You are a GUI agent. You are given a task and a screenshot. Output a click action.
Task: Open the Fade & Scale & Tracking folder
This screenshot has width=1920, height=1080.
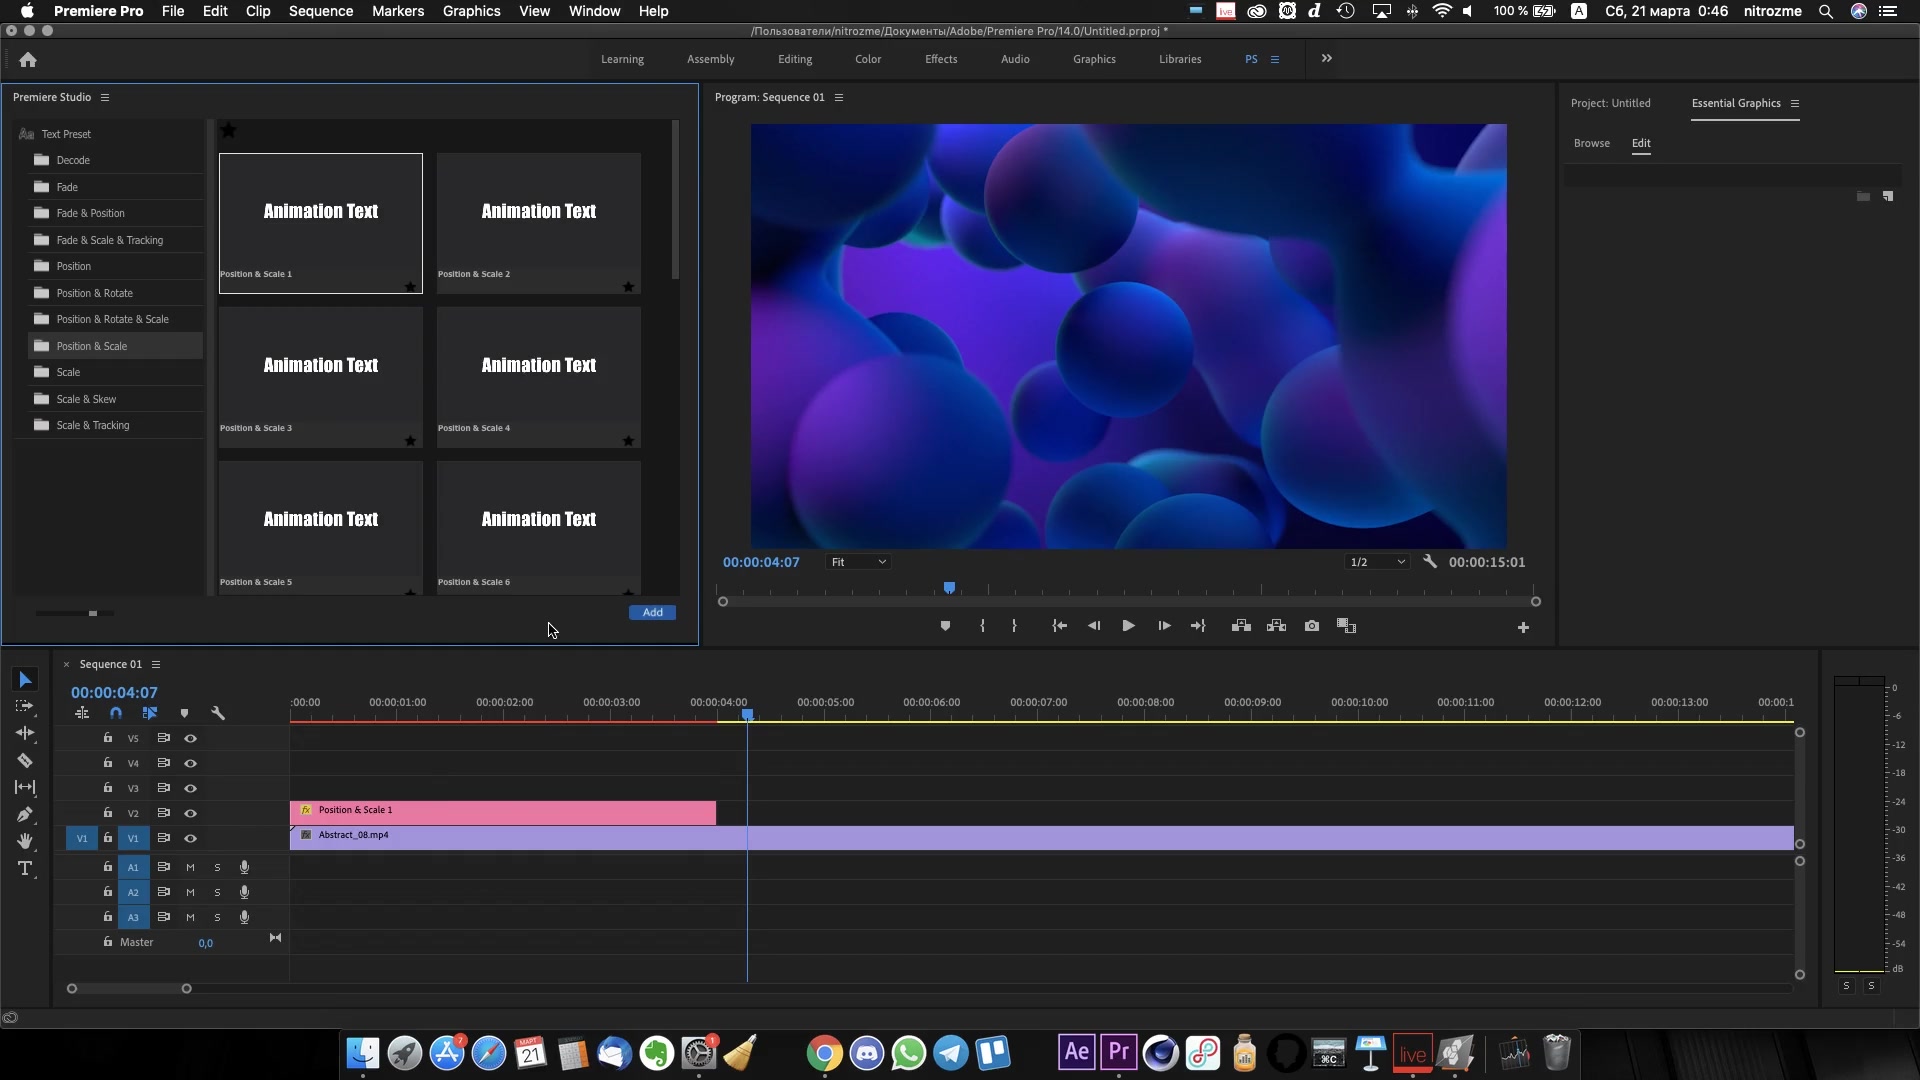coord(115,240)
